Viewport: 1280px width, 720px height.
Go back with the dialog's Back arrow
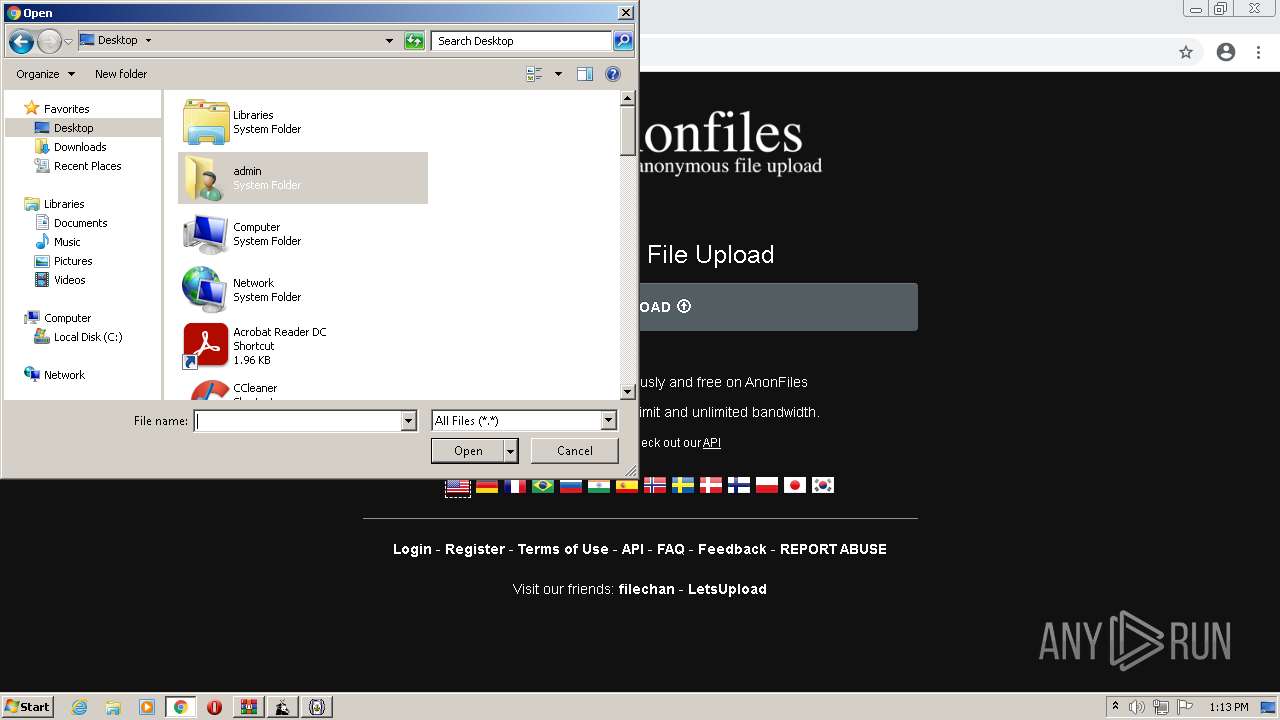tap(21, 41)
